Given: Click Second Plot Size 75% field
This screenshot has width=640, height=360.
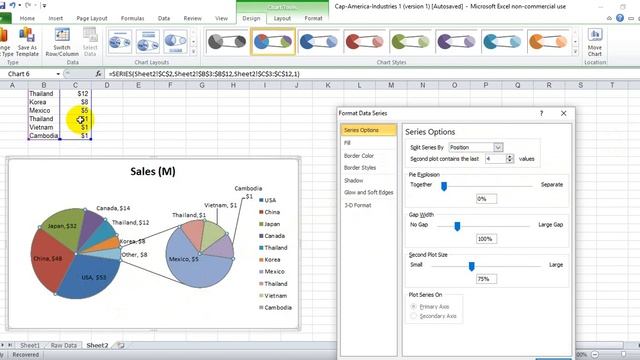Looking at the screenshot, I should tap(486, 279).
